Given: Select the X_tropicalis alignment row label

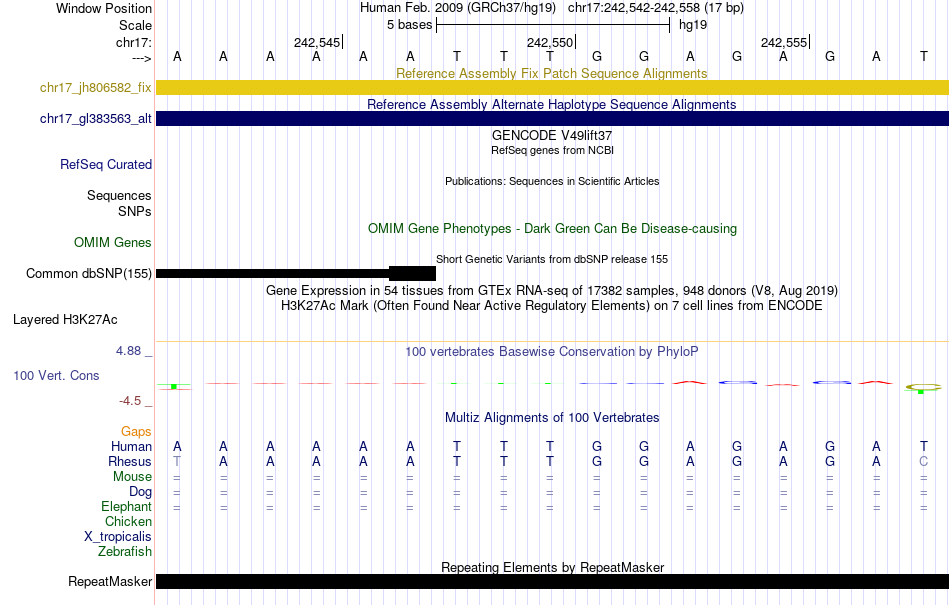Looking at the screenshot, I should point(118,537).
